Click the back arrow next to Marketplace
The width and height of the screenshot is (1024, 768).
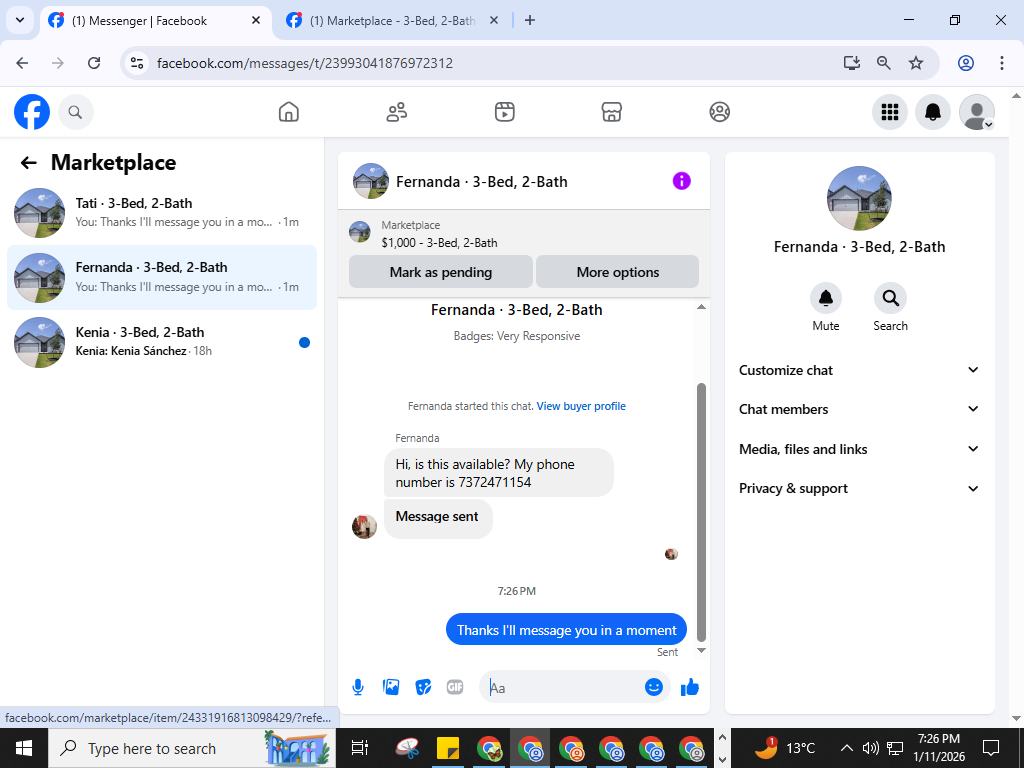click(28, 163)
